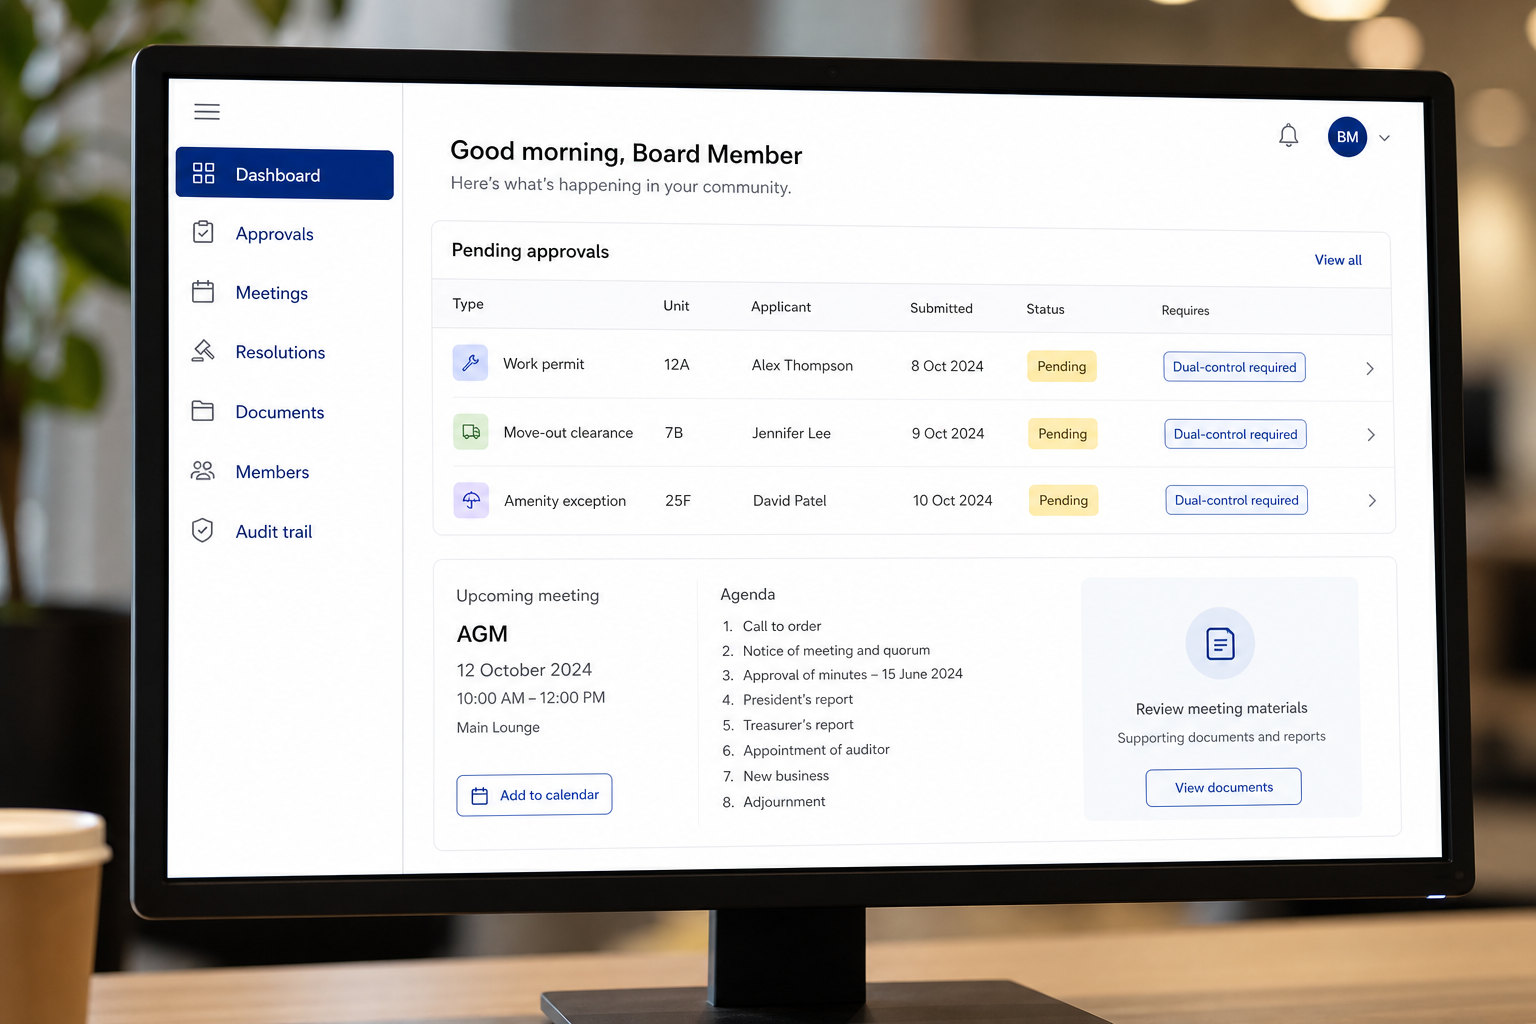Click the Audit trail shield icon

[203, 530]
